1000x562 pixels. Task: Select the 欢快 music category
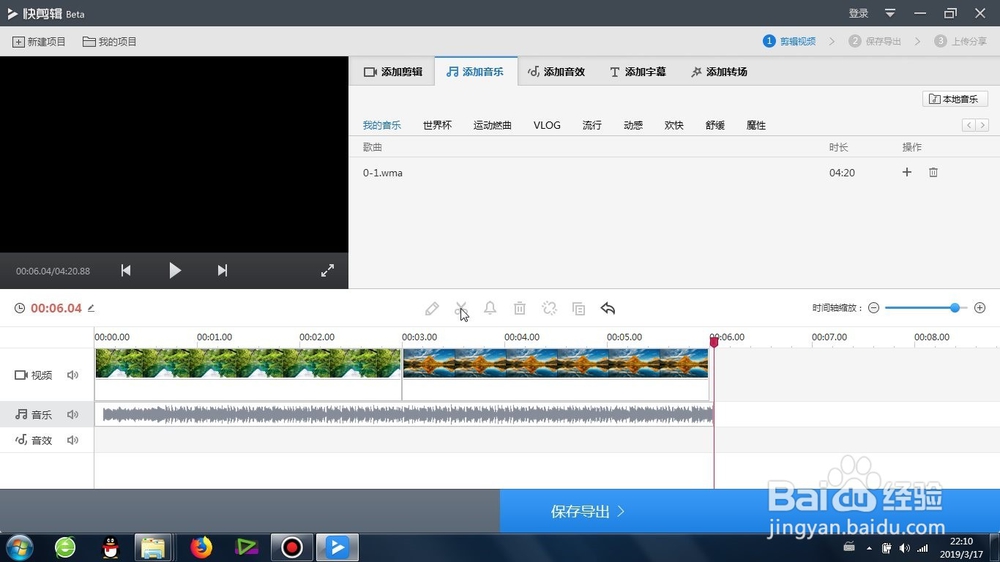coord(673,125)
